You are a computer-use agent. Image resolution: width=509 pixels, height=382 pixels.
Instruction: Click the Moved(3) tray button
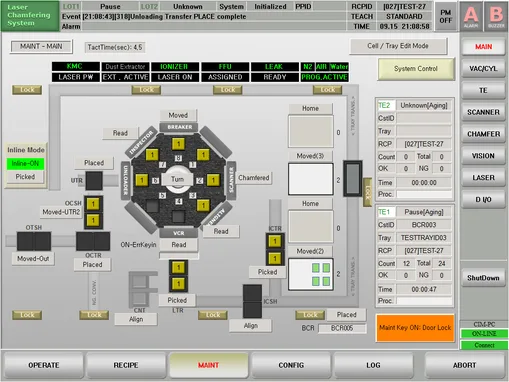[310, 156]
